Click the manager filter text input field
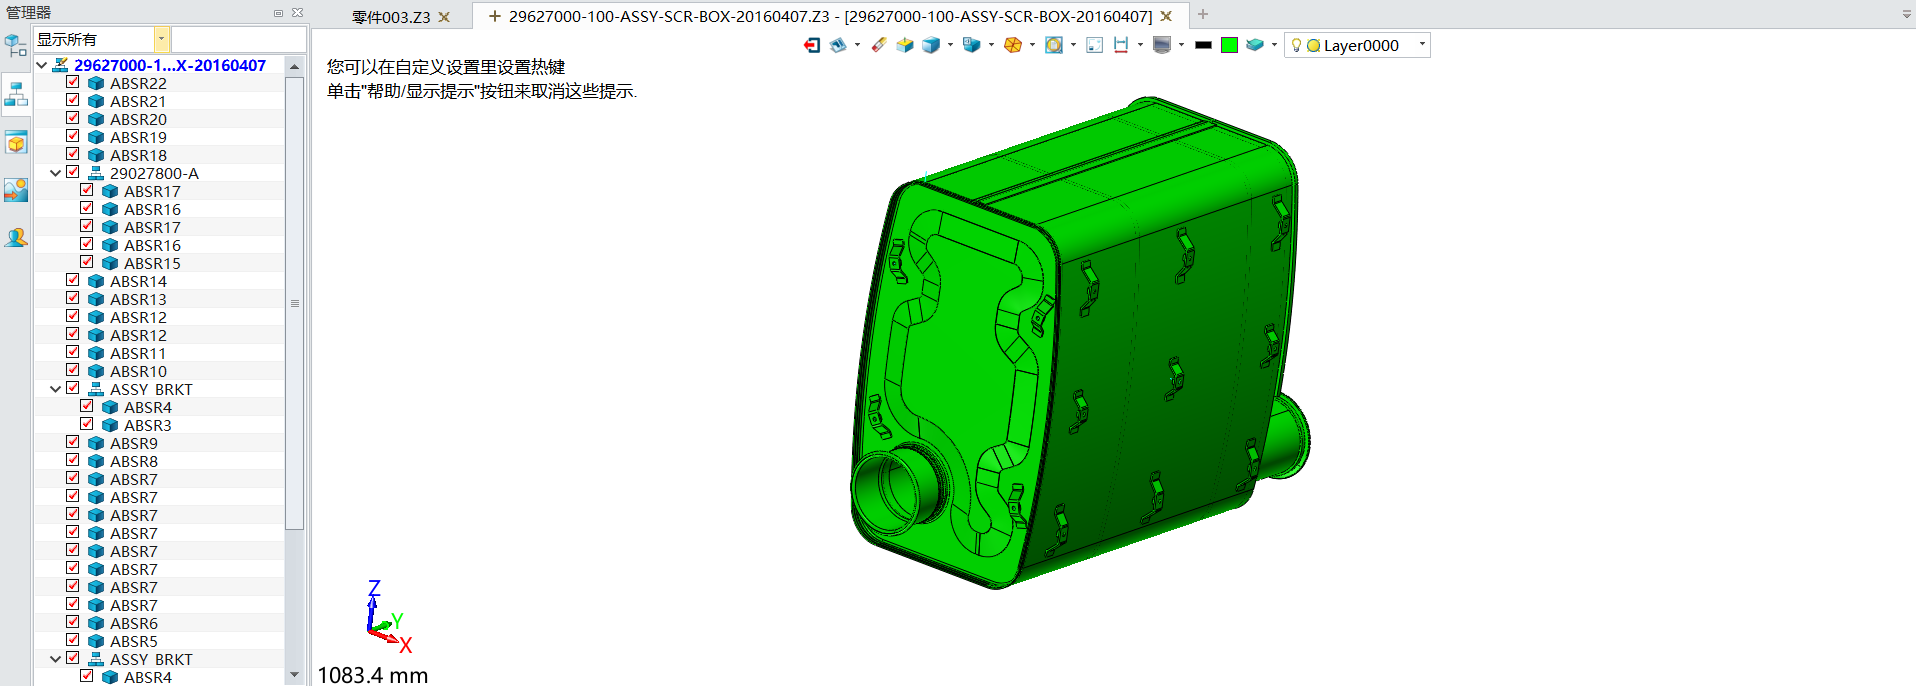Screen dimensions: 1916x686 [x=238, y=39]
